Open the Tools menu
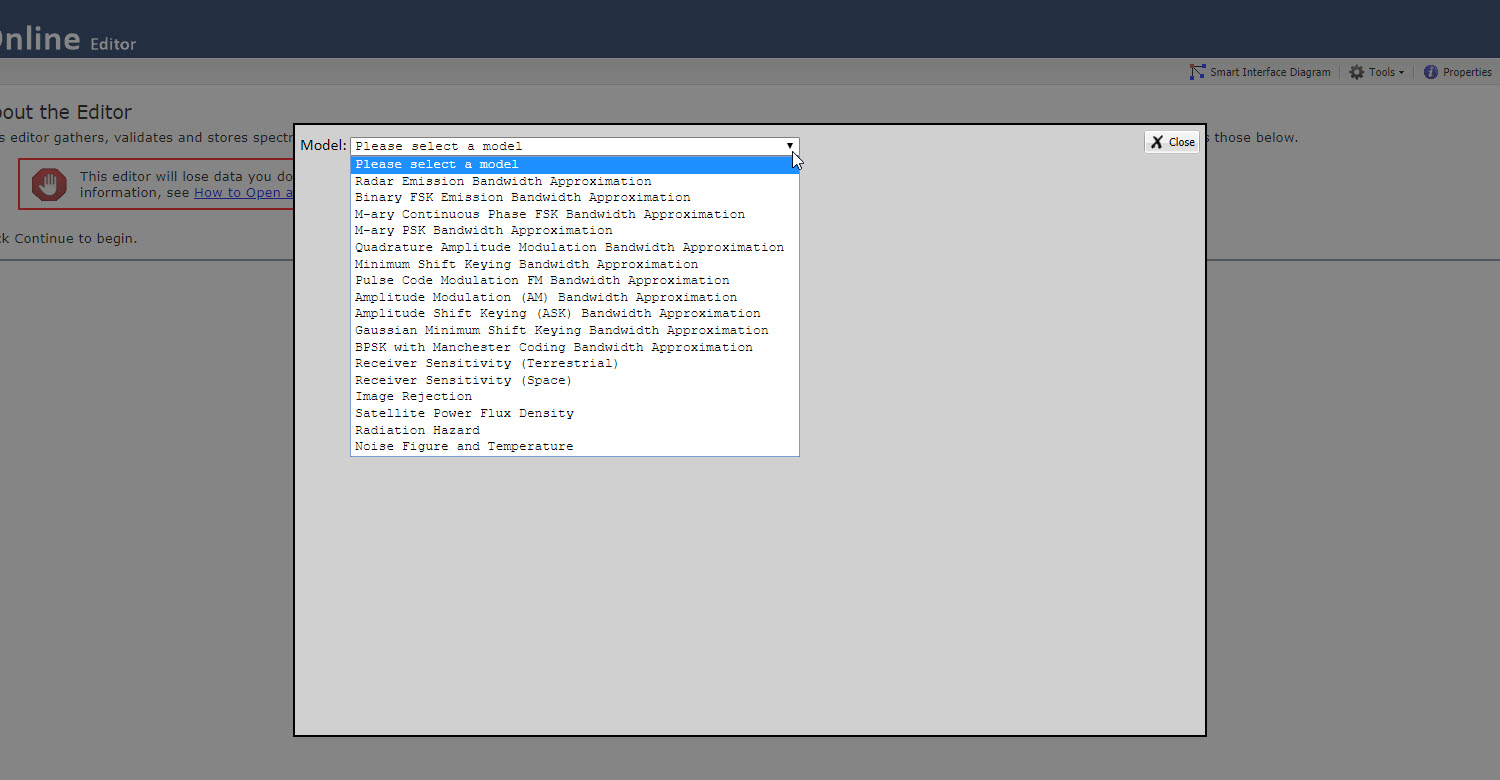Viewport: 1500px width, 780px height. (1376, 72)
